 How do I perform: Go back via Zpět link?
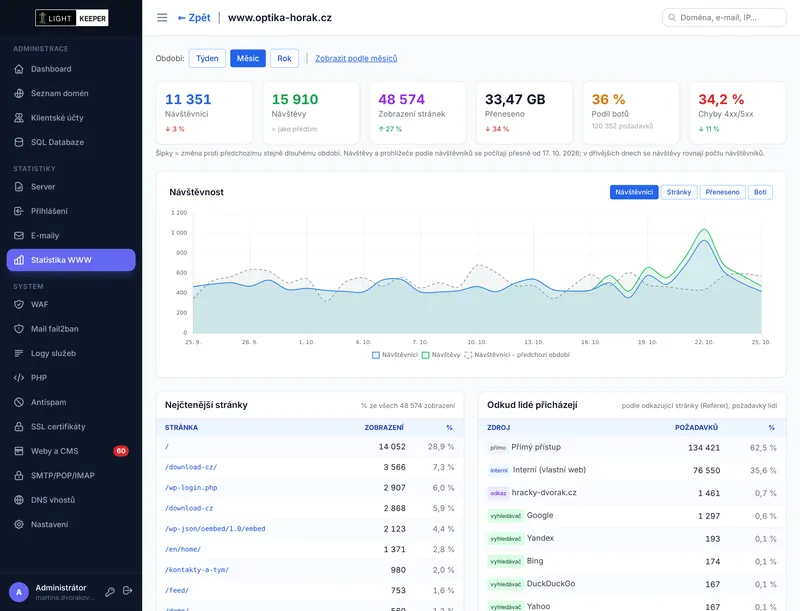(x=194, y=18)
